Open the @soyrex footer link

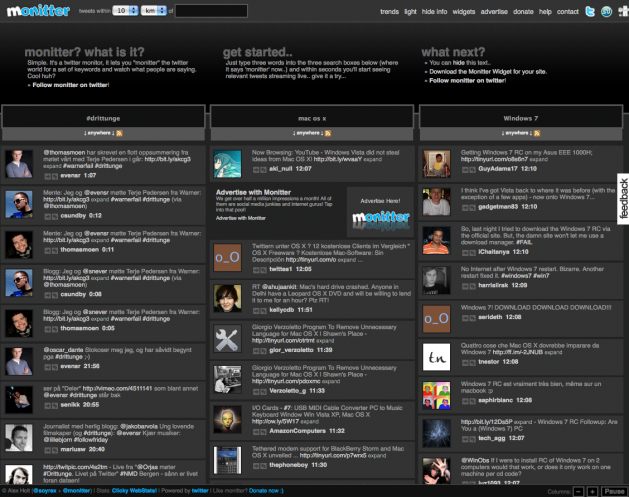pos(45,491)
